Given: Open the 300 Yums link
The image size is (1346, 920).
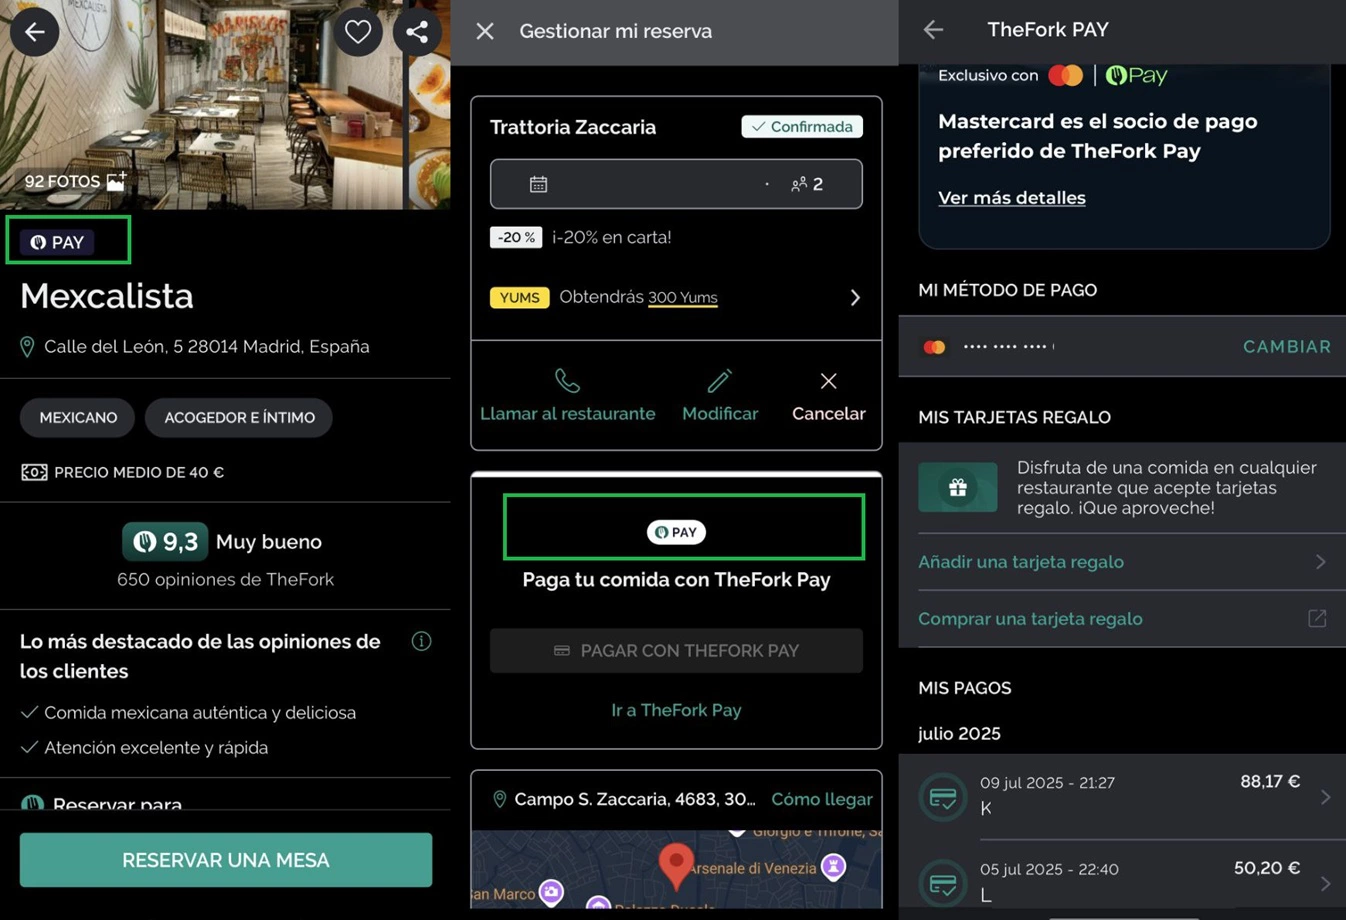Looking at the screenshot, I should [682, 297].
